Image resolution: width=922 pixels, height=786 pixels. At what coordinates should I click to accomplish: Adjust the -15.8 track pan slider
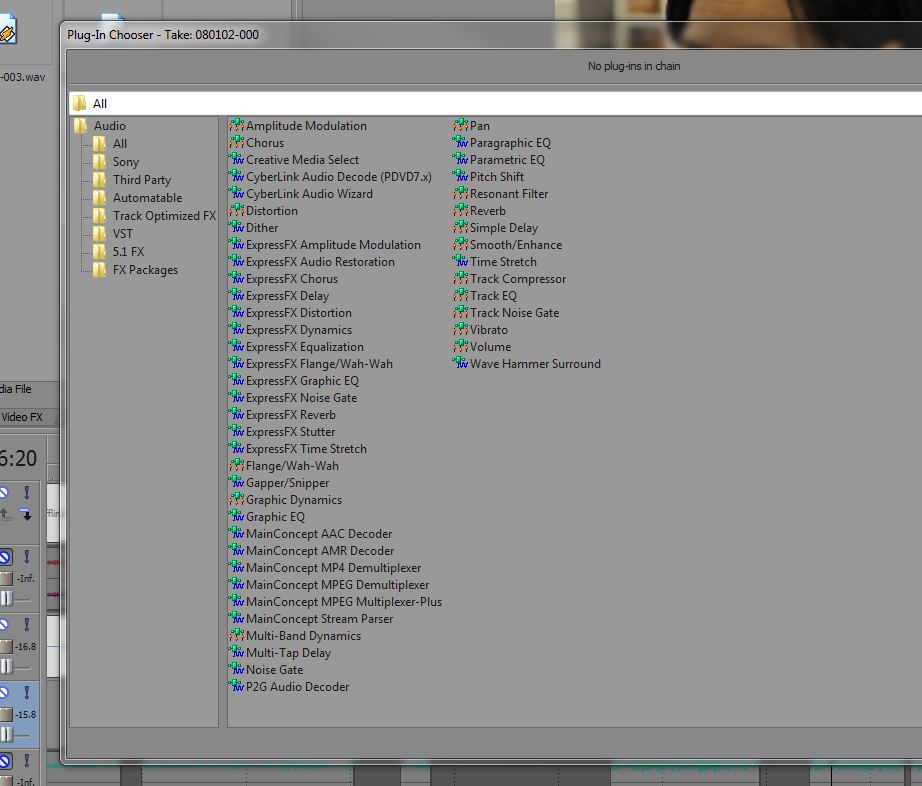[8, 734]
